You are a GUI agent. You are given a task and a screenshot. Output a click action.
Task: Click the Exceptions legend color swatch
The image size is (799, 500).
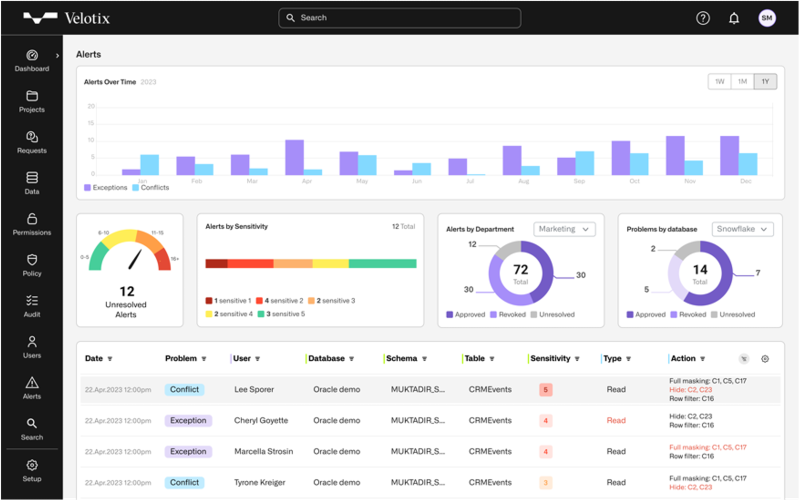point(87,188)
